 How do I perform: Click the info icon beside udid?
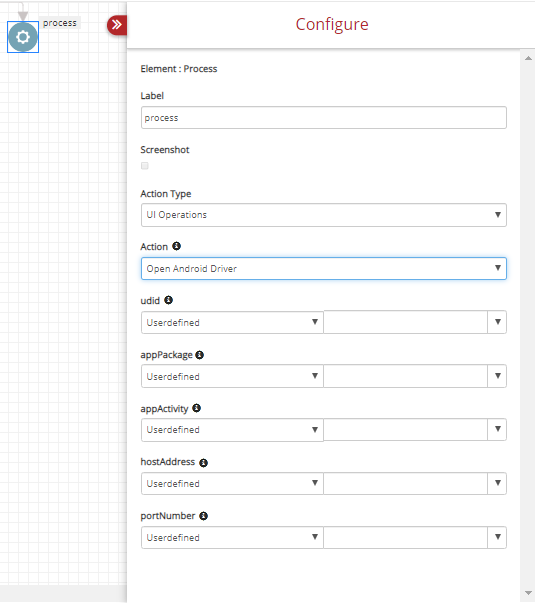pyautogui.click(x=168, y=300)
